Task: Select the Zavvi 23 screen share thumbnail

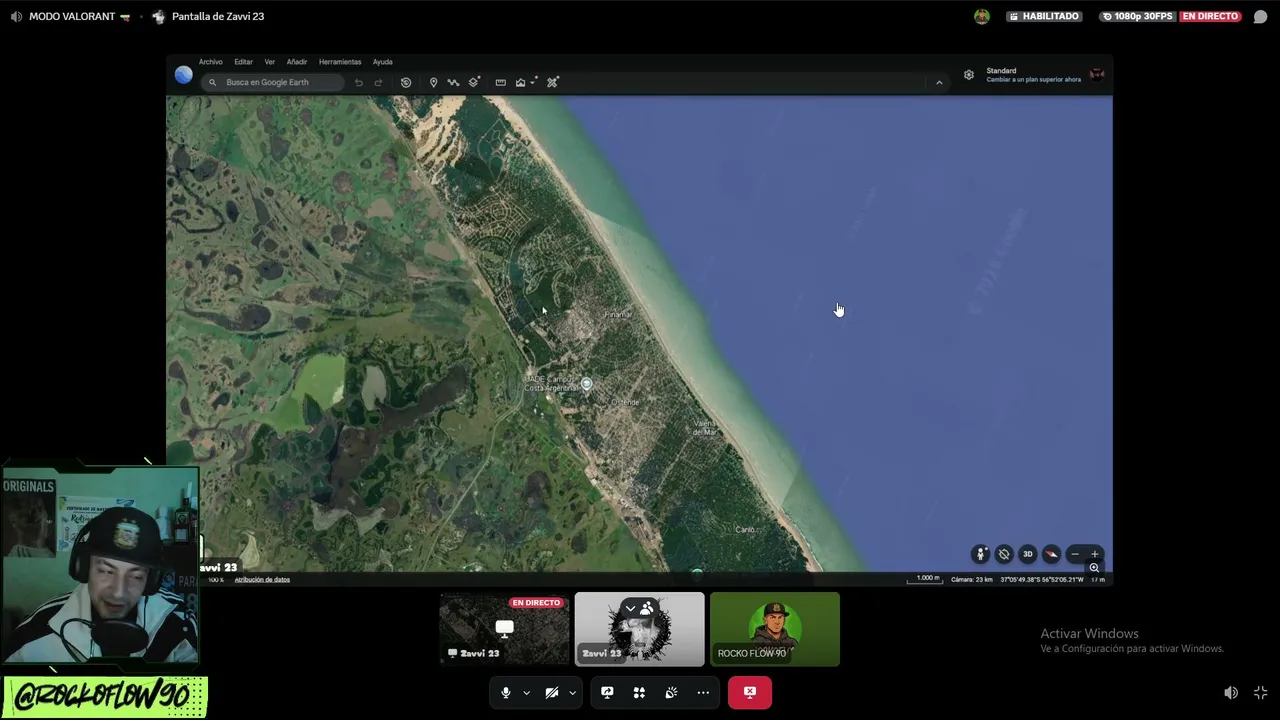Action: [505, 629]
